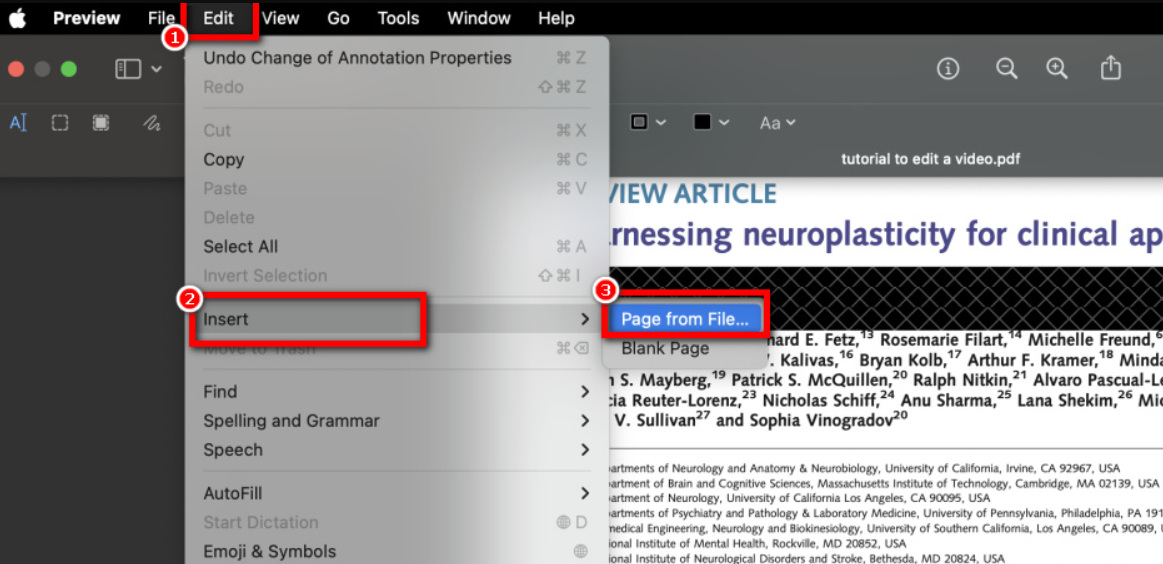Choose Page from File… in submenu
The image size is (1163, 564).
[684, 319]
